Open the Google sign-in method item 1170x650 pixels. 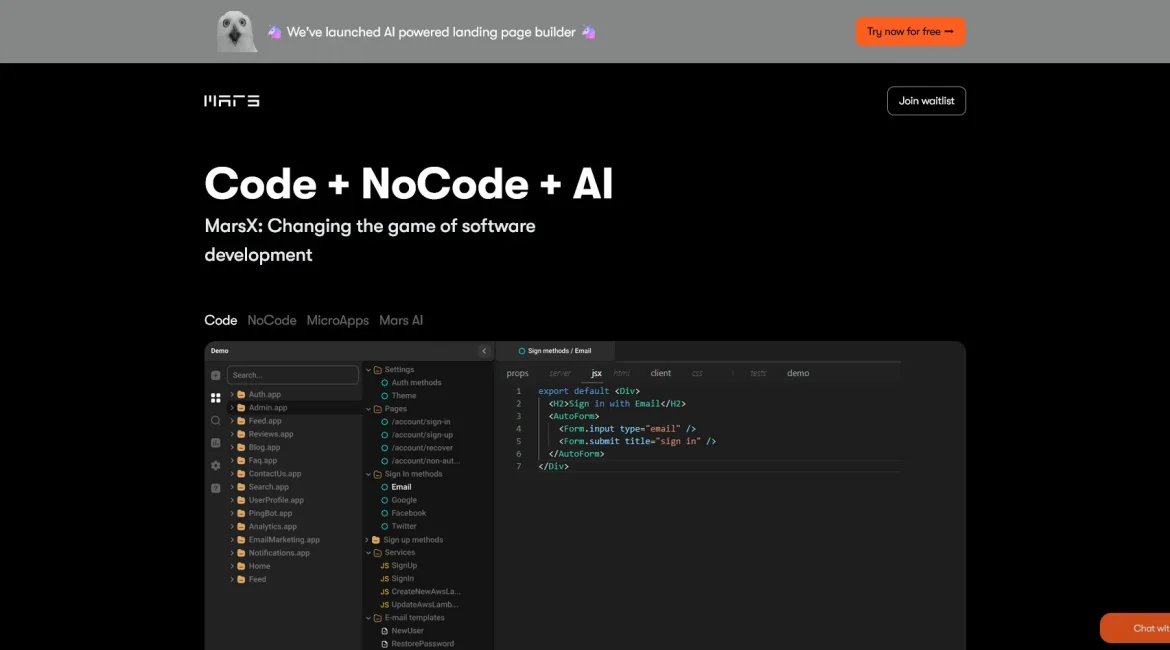tap(398, 500)
